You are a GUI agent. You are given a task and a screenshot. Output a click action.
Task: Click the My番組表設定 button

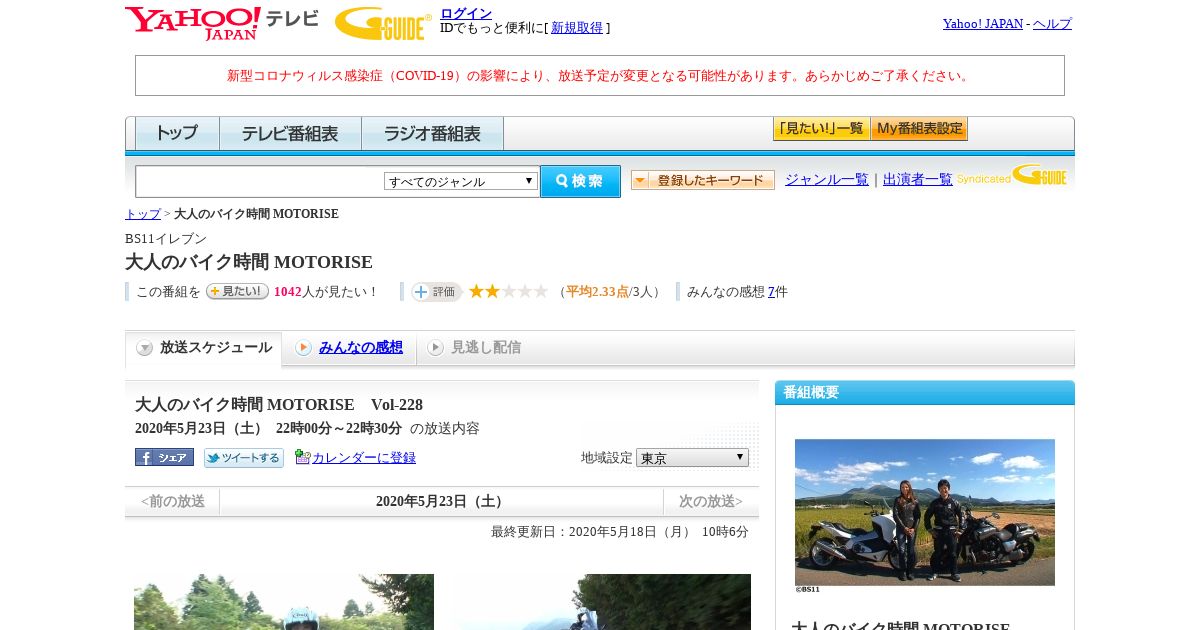[919, 129]
